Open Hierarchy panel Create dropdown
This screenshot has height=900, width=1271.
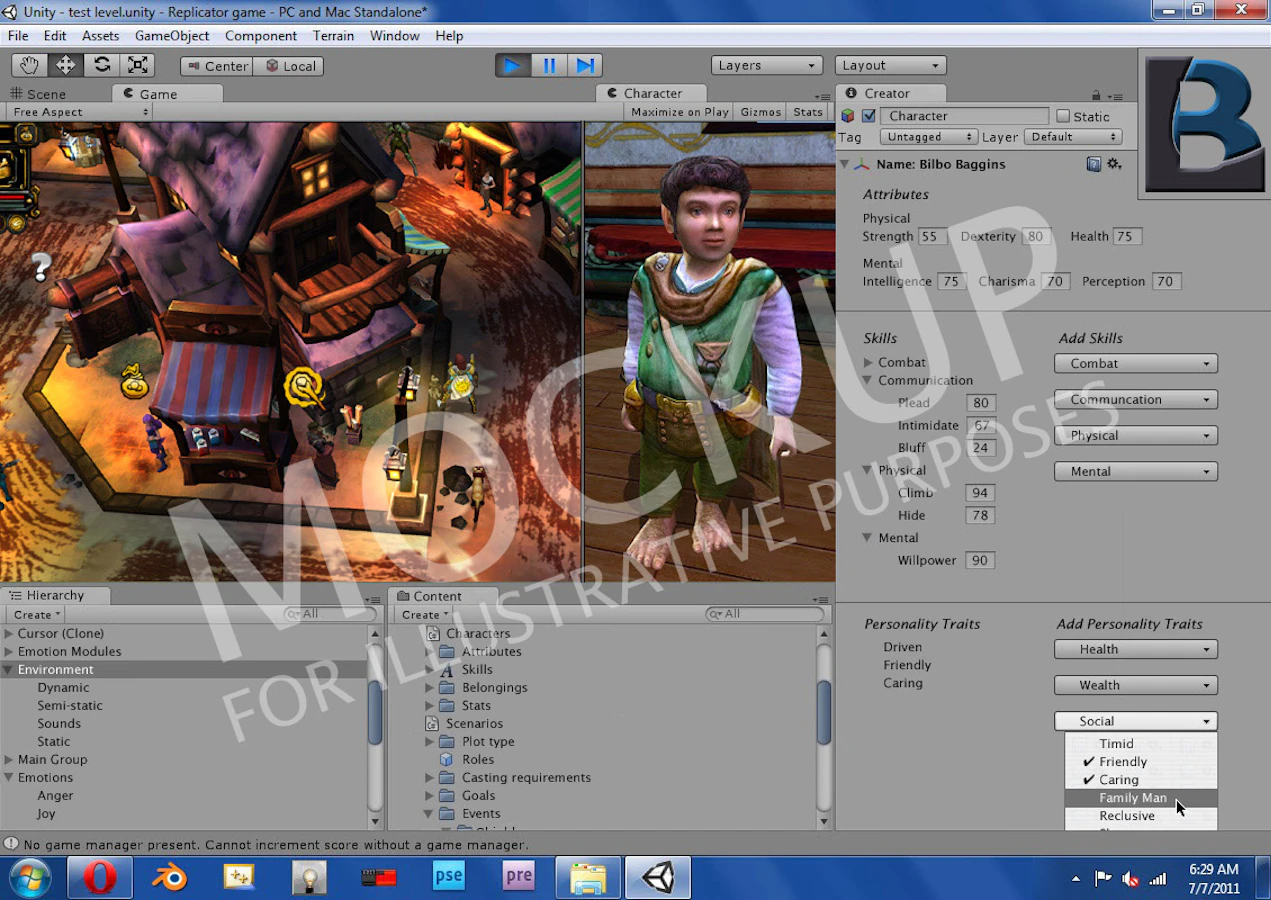(36, 615)
